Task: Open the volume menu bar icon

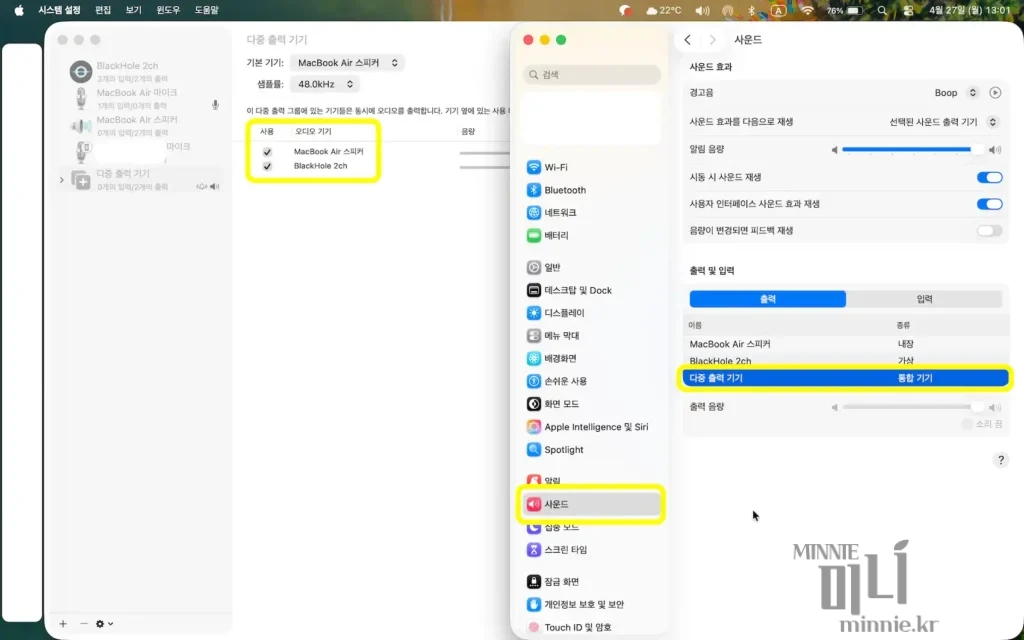Action: click(x=702, y=10)
